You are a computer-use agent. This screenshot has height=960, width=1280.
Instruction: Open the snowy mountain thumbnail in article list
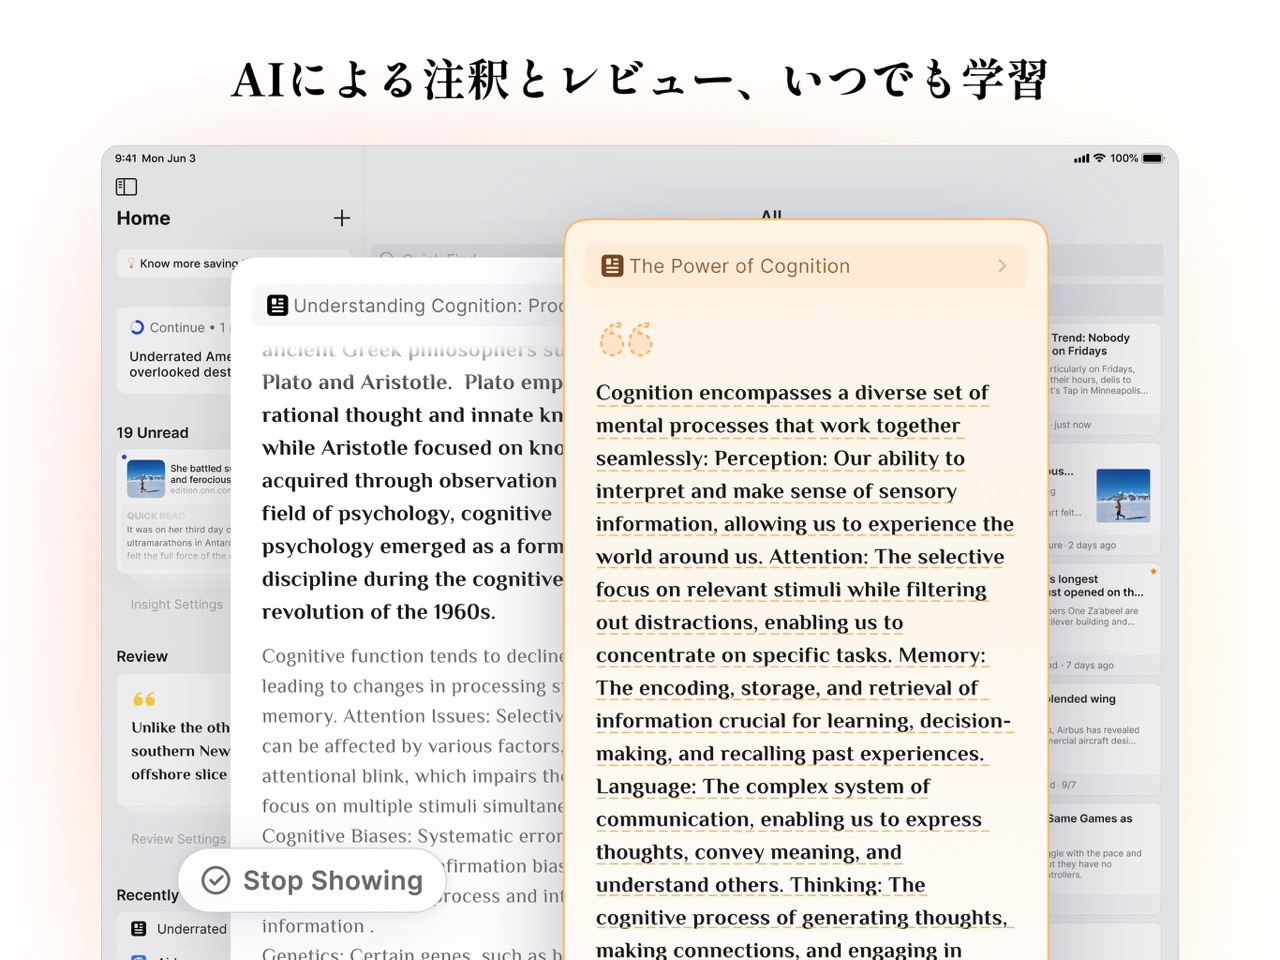1123,496
